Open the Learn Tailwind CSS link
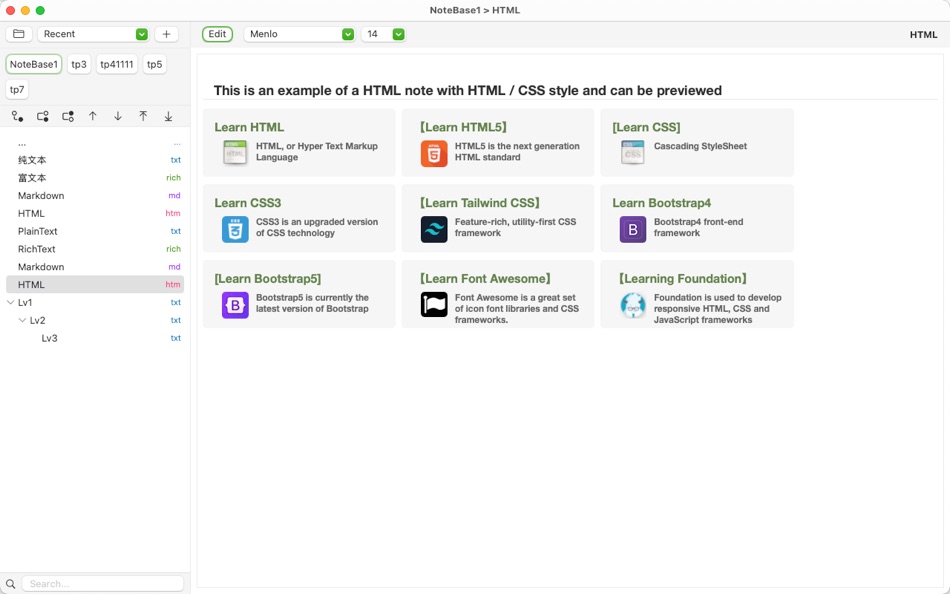Viewport: 950px width, 594px height. click(480, 203)
